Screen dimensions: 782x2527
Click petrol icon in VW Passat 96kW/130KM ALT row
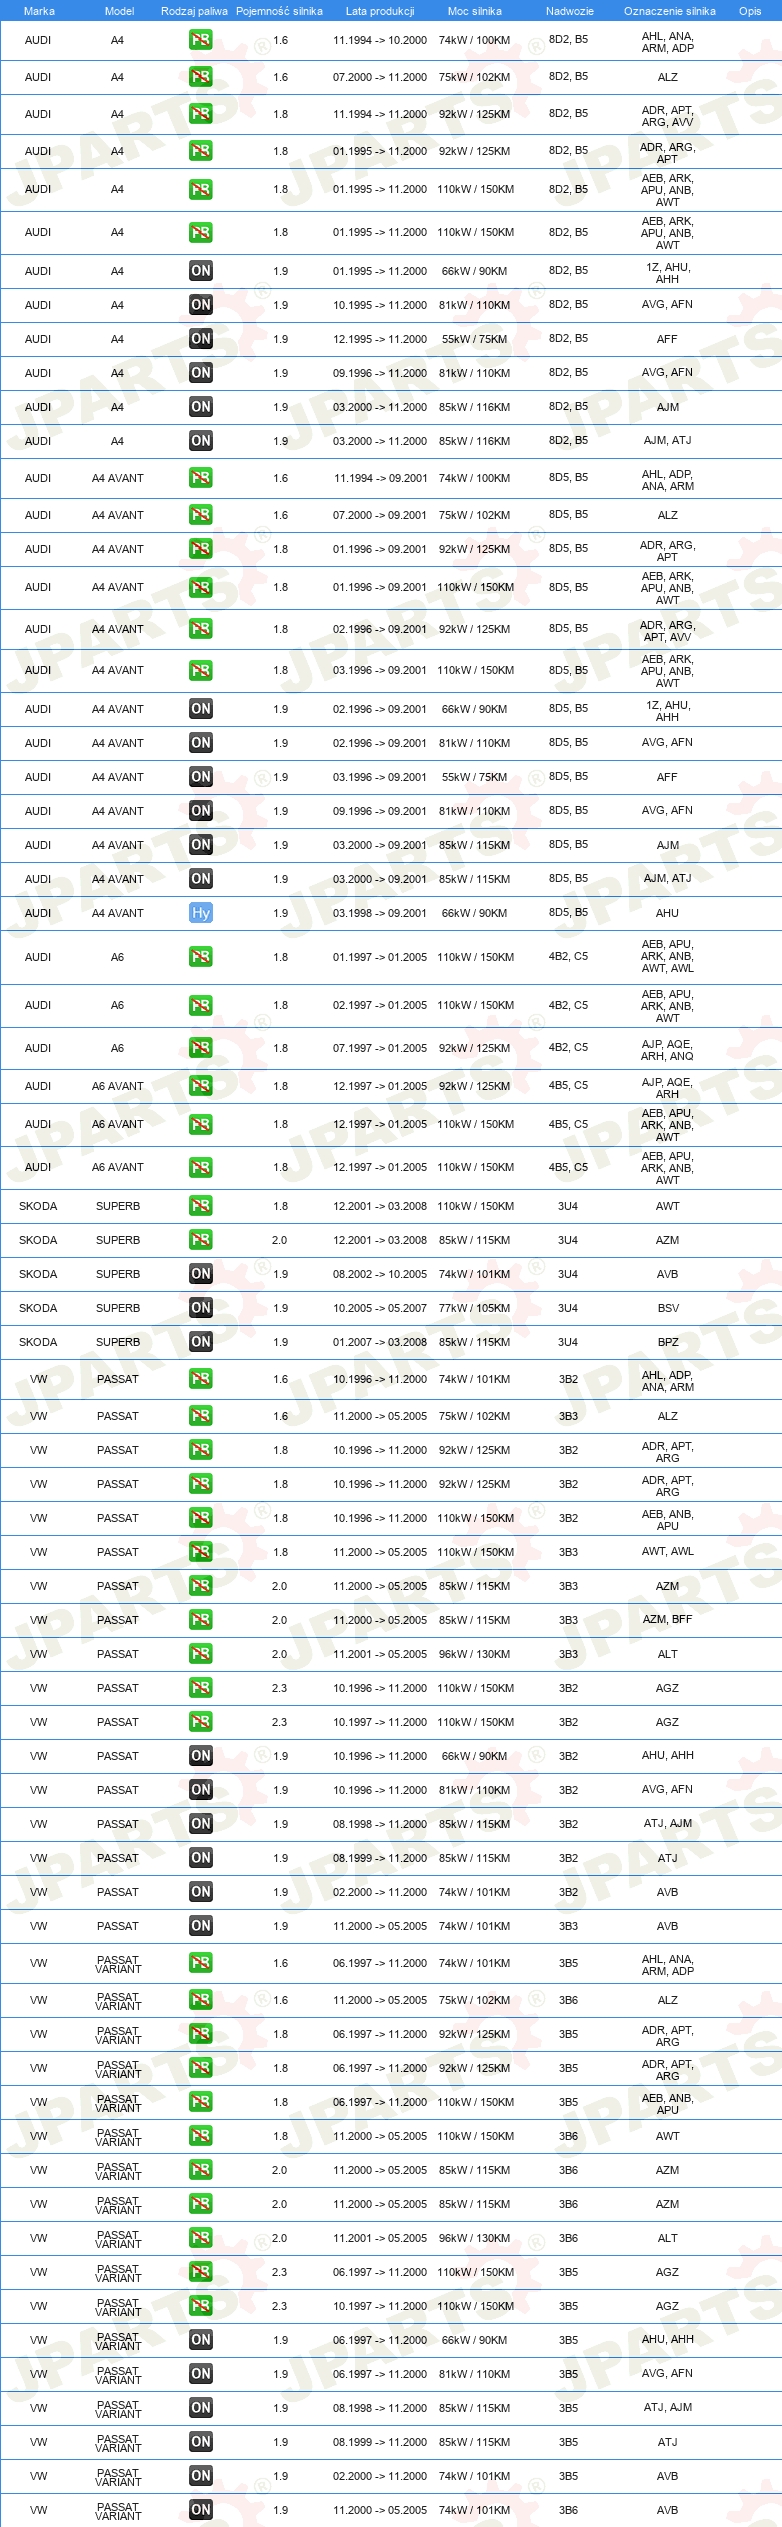(x=201, y=1654)
